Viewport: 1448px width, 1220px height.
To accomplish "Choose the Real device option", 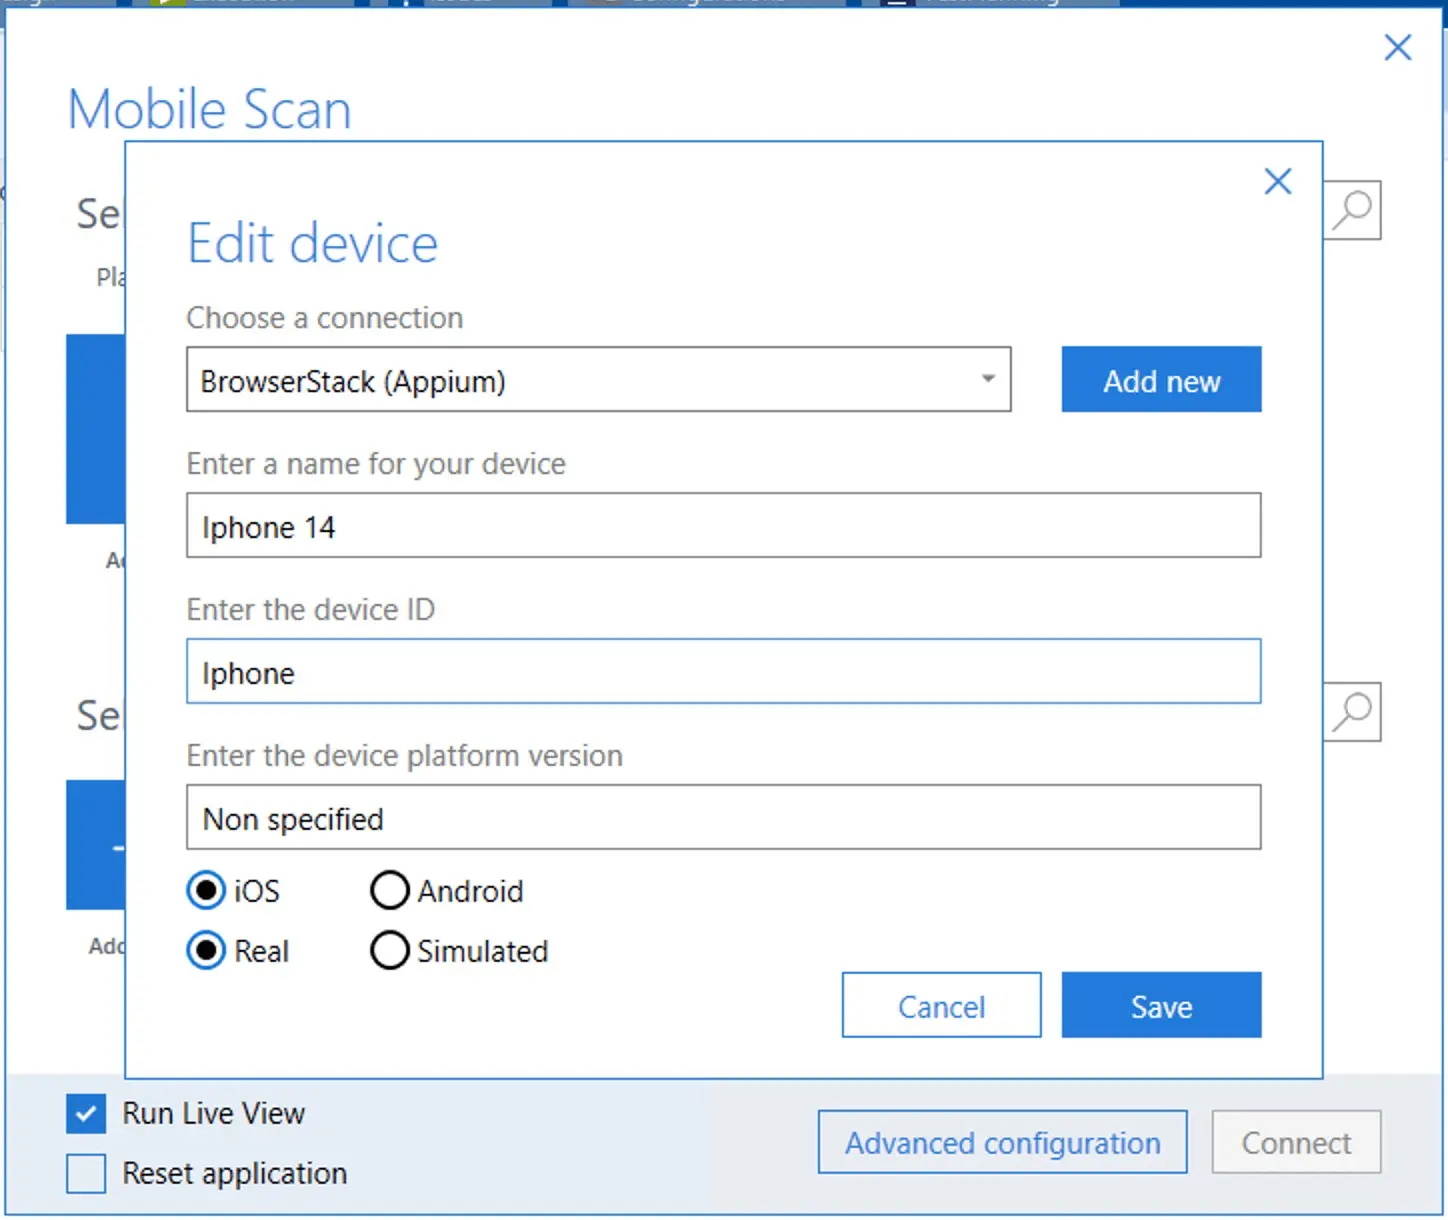I will point(207,950).
